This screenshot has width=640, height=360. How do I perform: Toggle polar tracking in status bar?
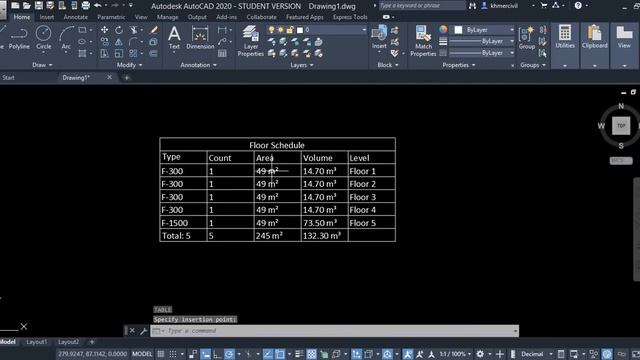point(229,354)
